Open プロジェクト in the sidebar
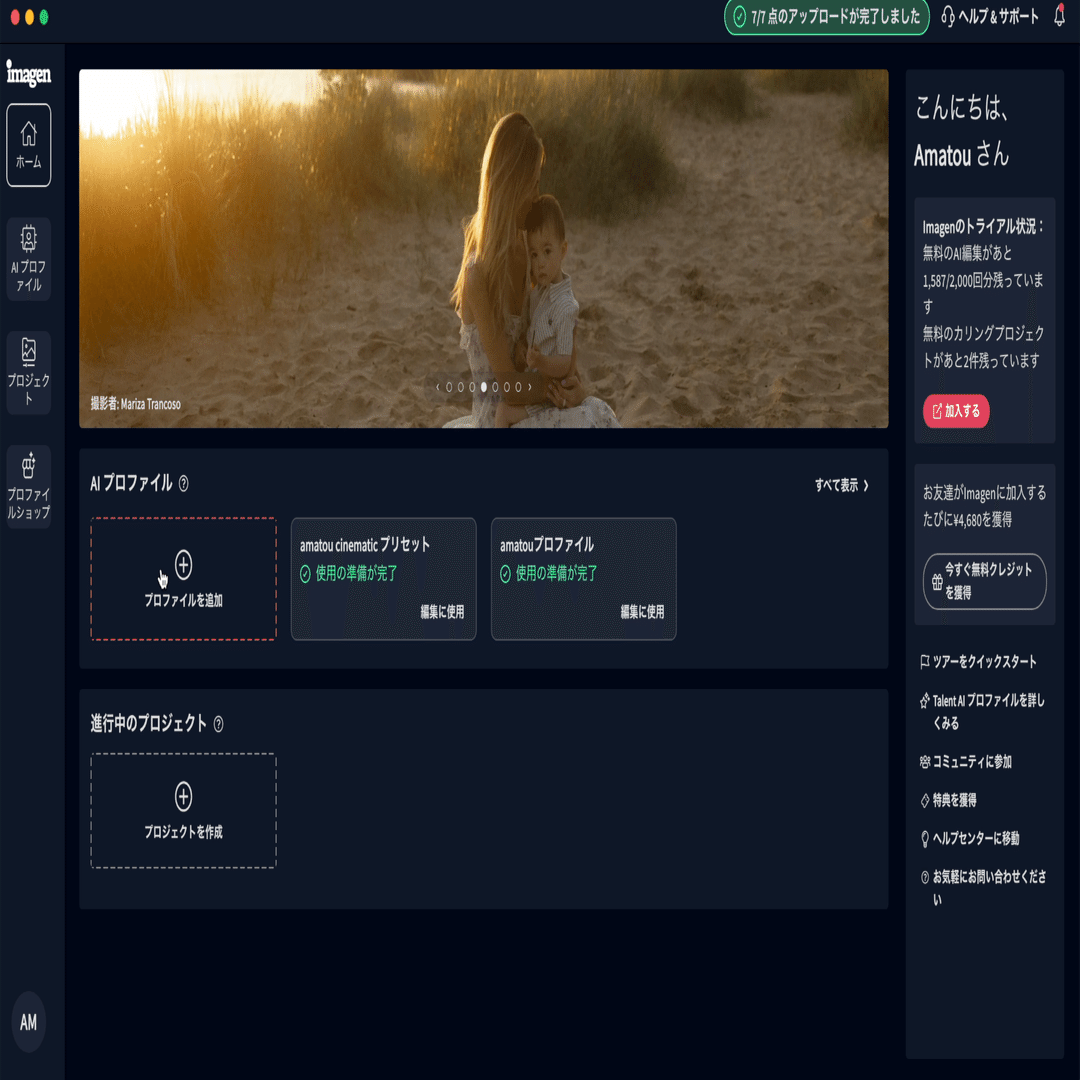The width and height of the screenshot is (1080, 1080). [28, 373]
